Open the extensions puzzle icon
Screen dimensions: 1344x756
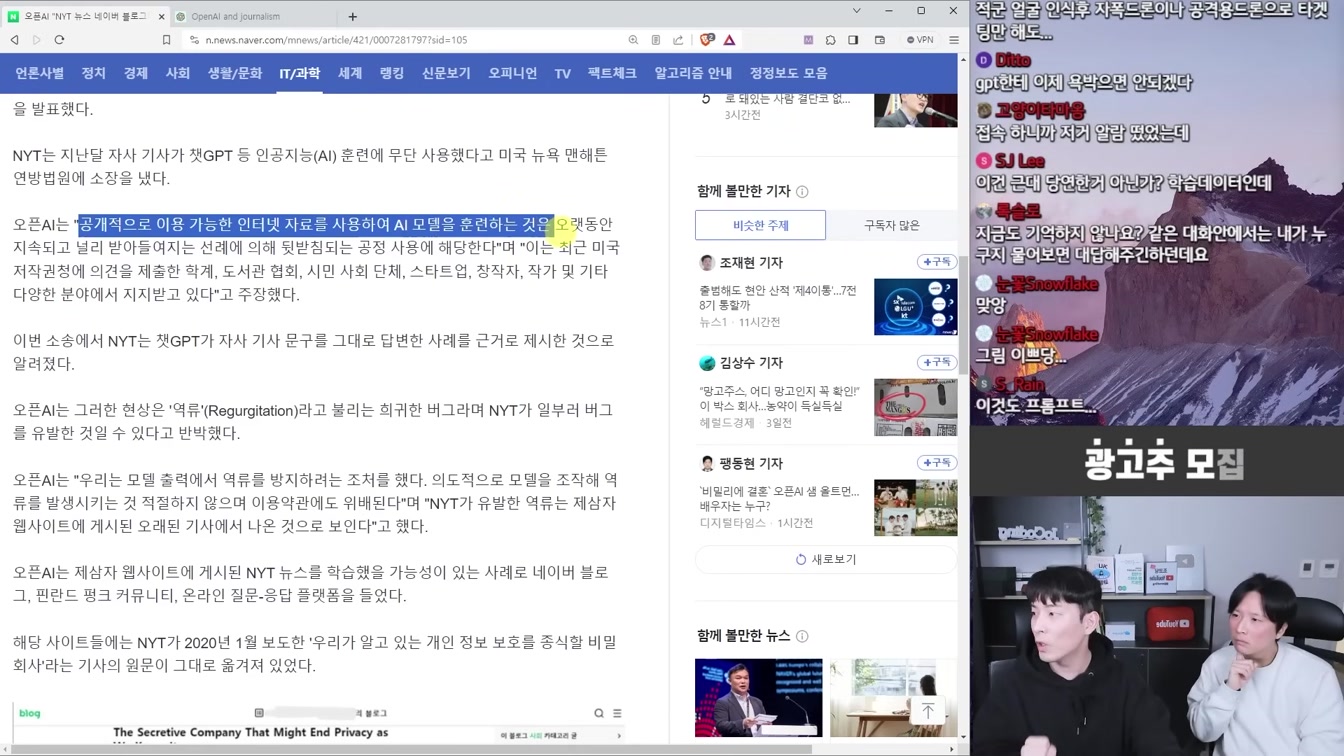[830, 40]
